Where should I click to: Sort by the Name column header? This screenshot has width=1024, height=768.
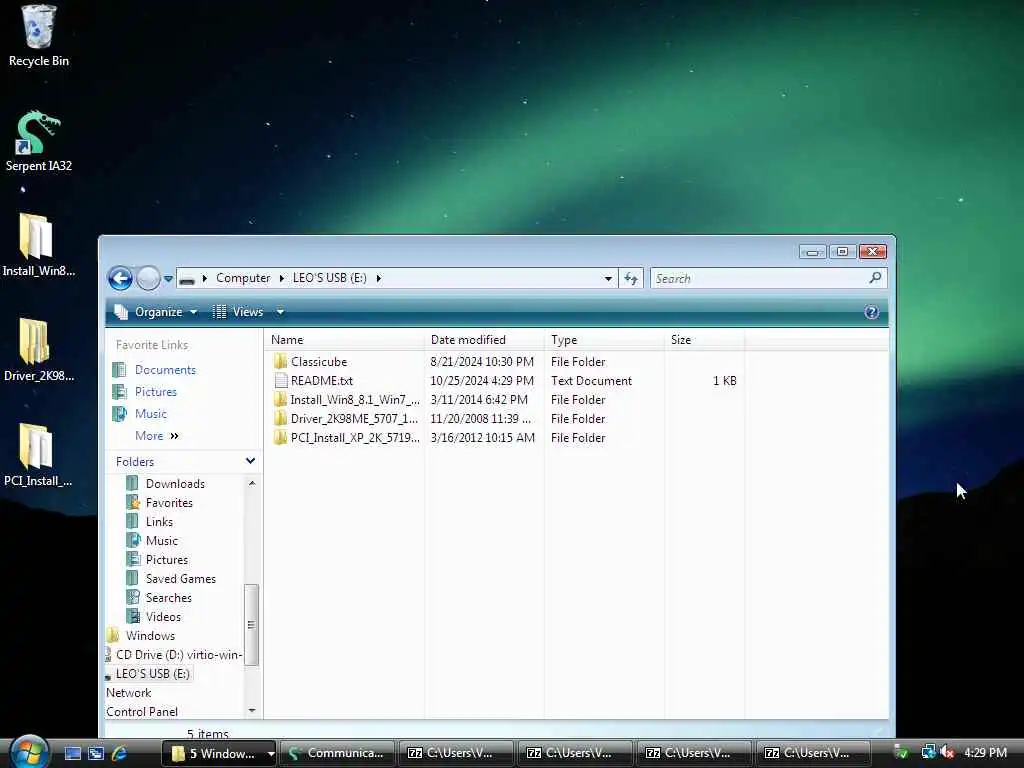click(345, 340)
